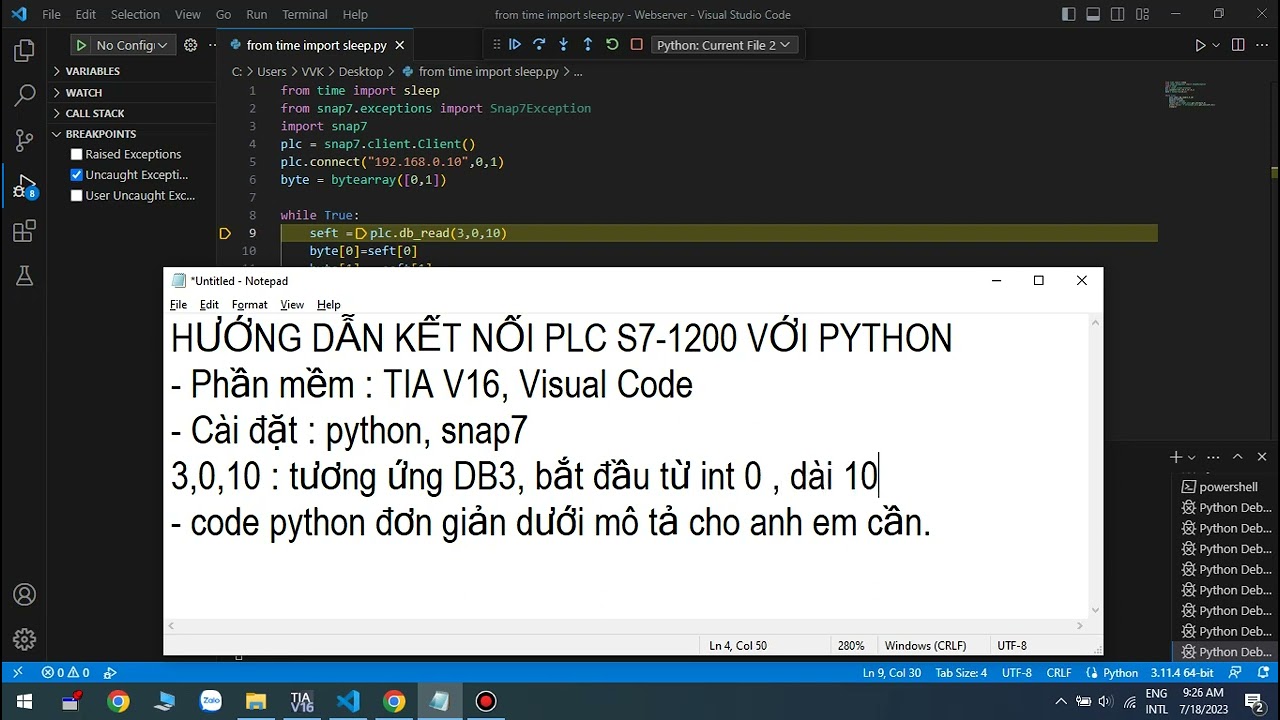Image resolution: width=1280 pixels, height=720 pixels.
Task: Click Customize Layout icon in title bar
Action: [1140, 14]
